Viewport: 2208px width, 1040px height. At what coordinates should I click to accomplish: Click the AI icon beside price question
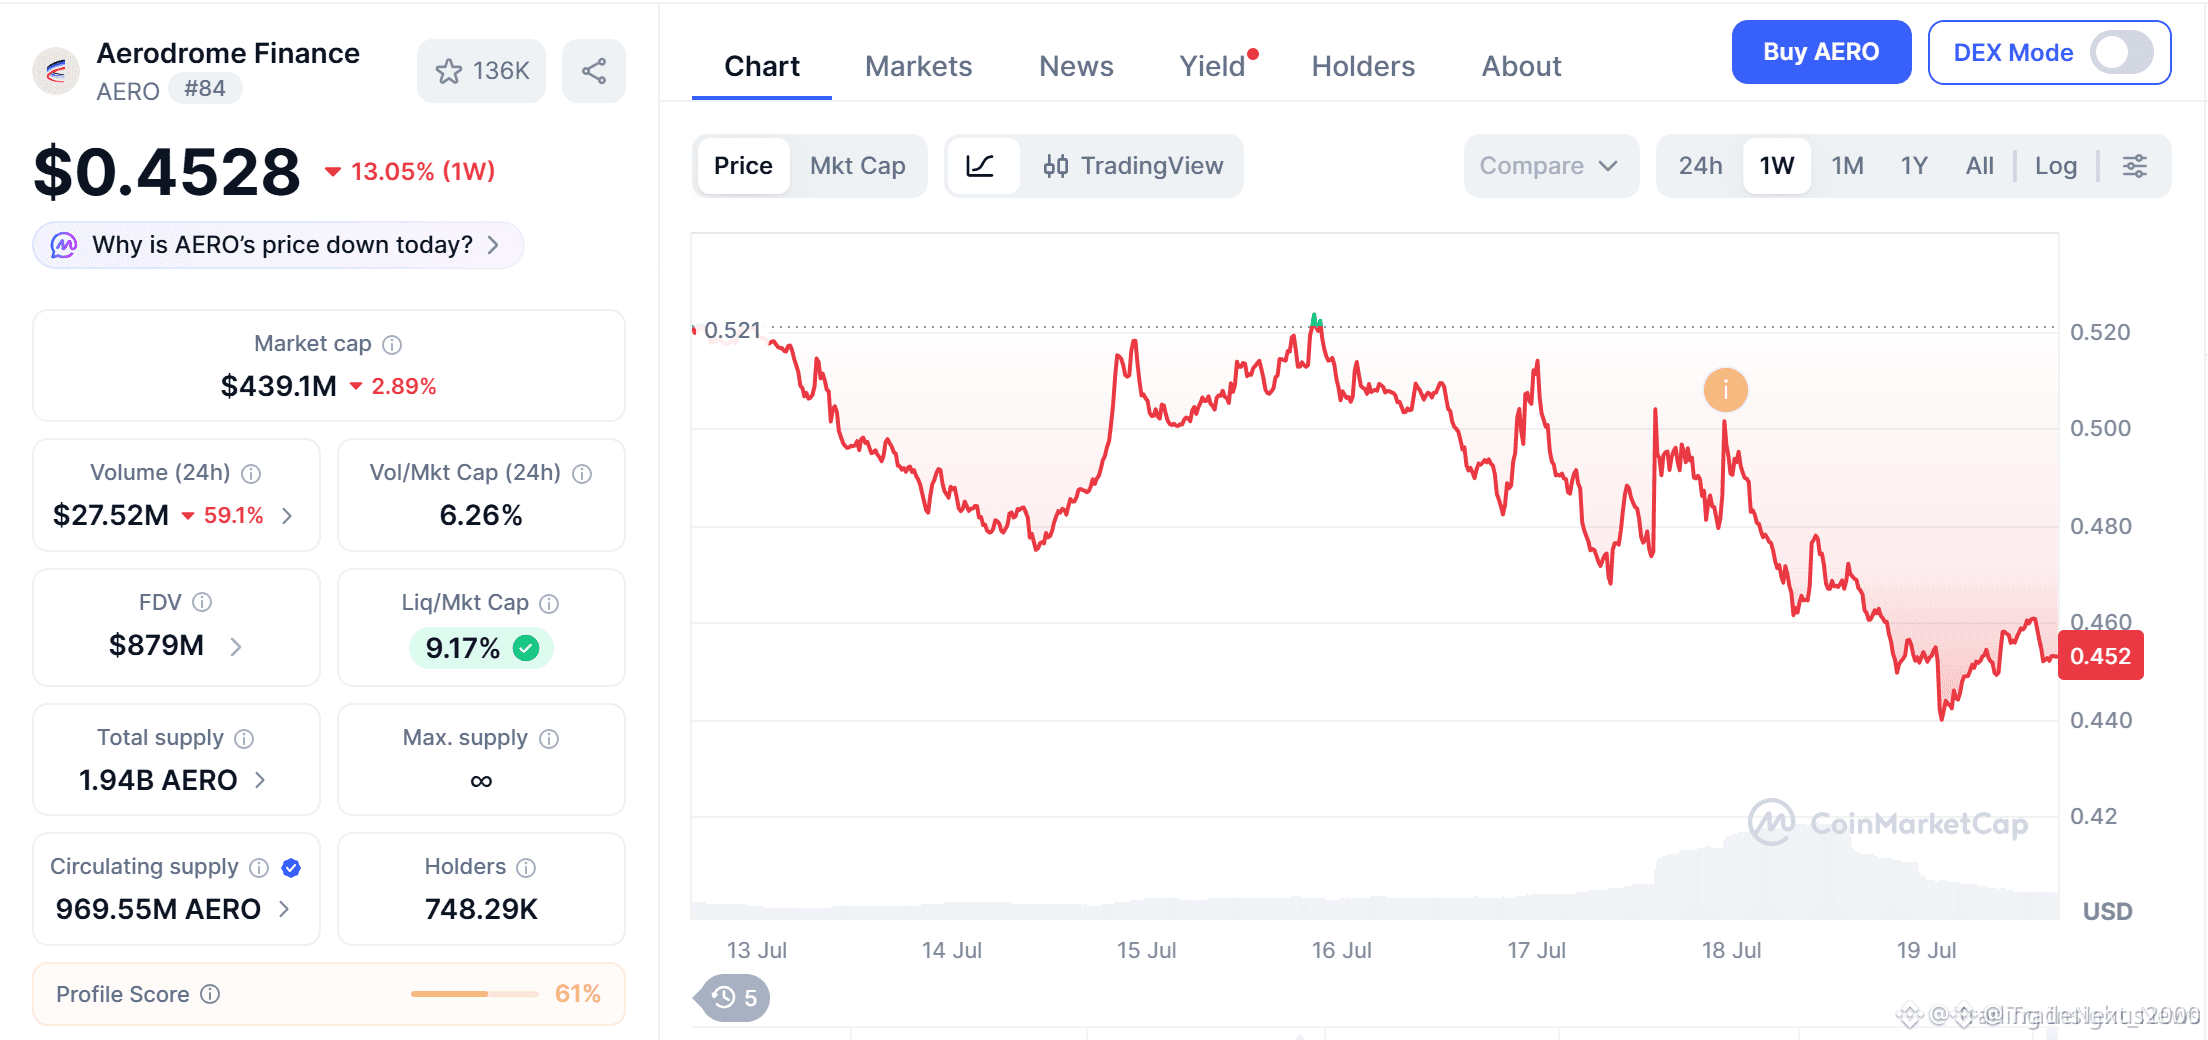coord(64,245)
